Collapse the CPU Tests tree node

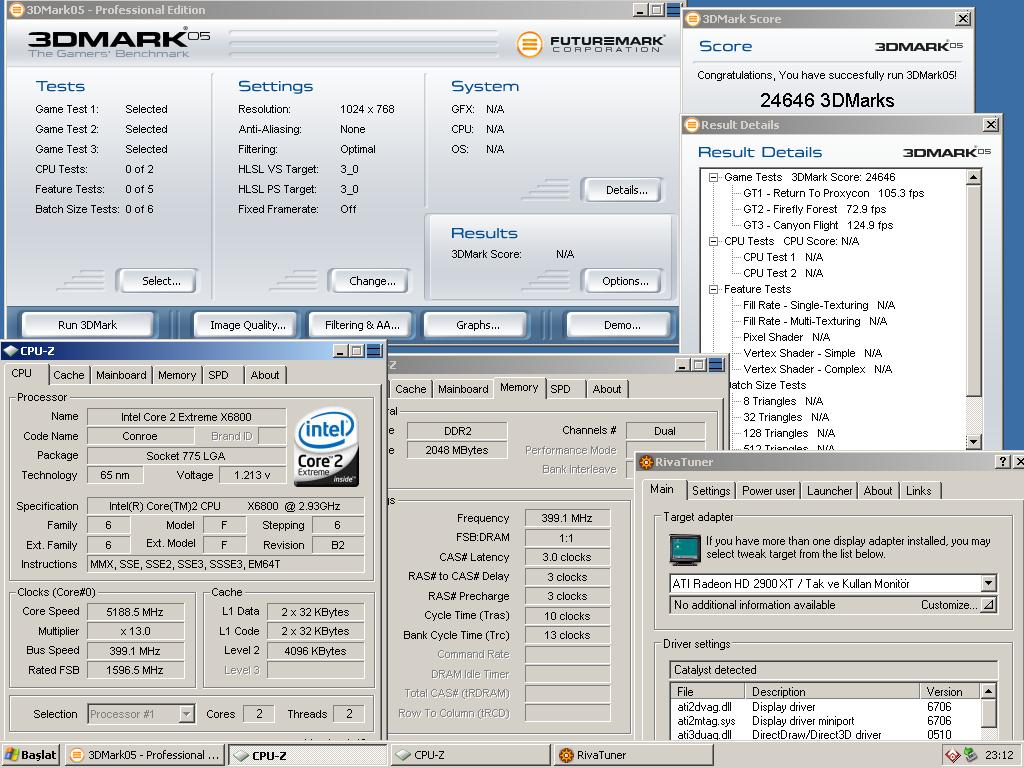click(714, 241)
